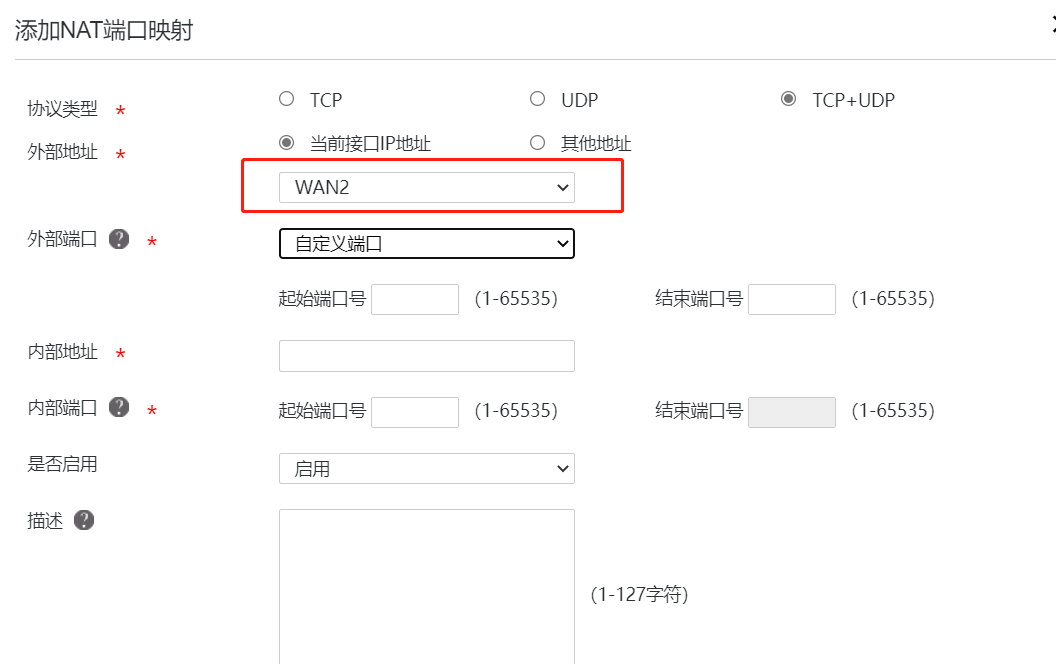This screenshot has width=1056, height=664.
Task: Click help icon next to 描述
Action: [84, 520]
